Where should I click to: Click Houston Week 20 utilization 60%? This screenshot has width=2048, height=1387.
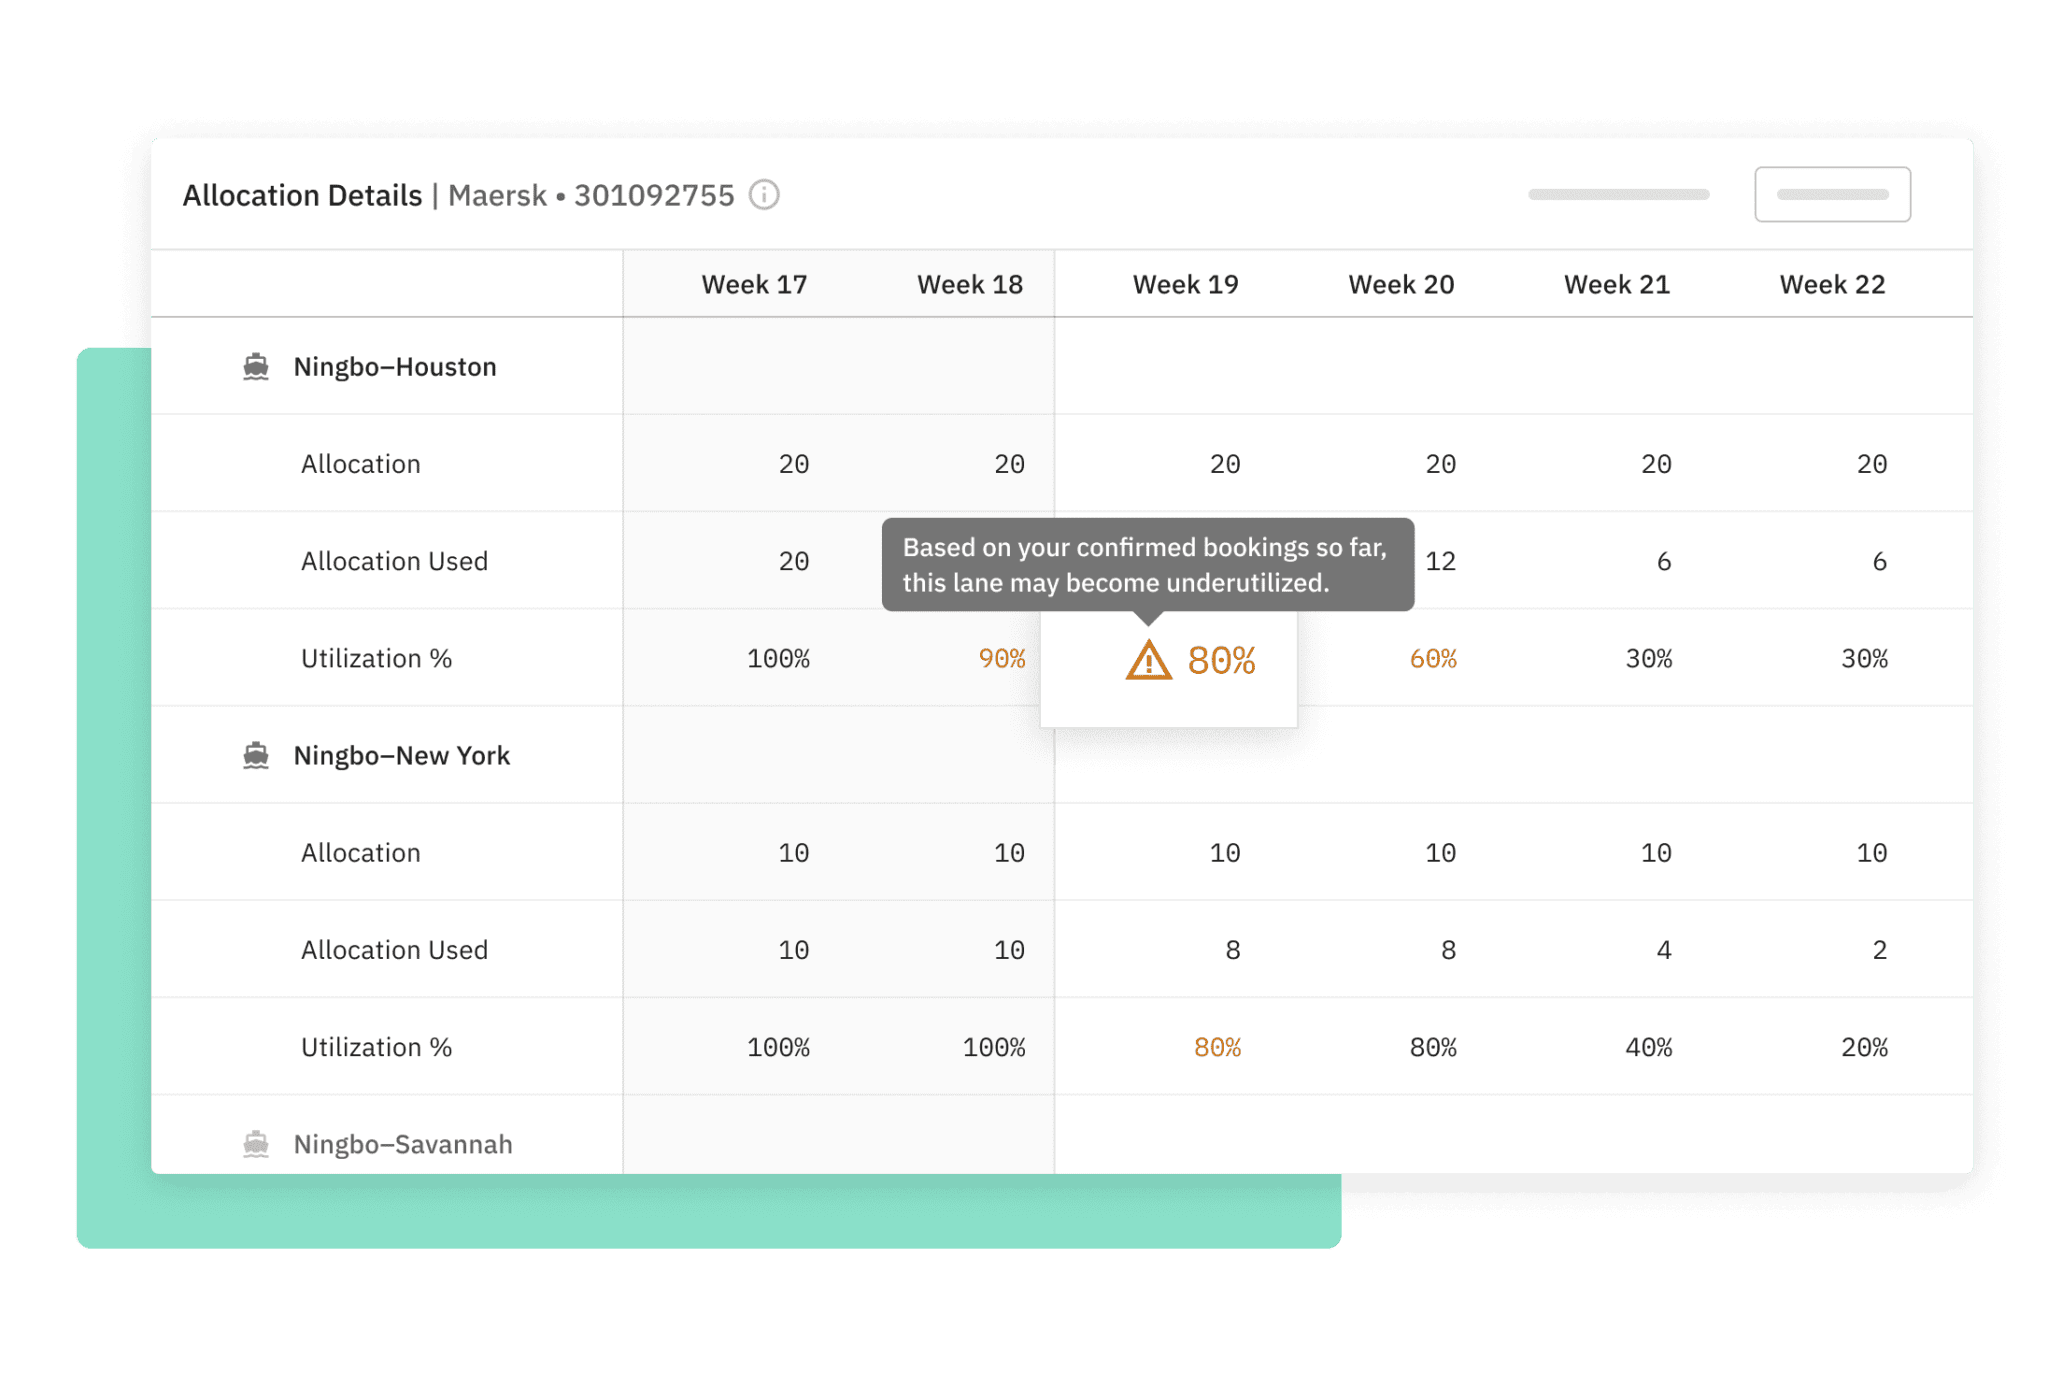tap(1433, 658)
